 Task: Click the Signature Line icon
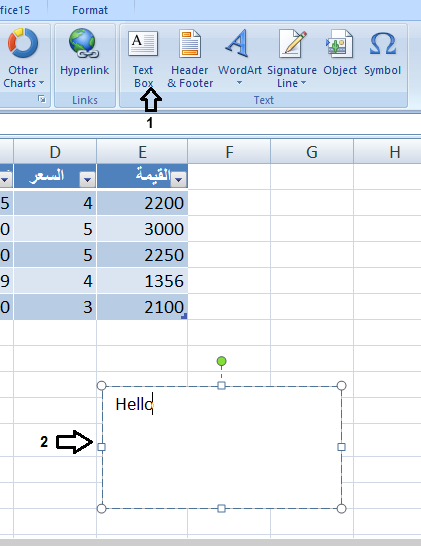click(x=293, y=44)
